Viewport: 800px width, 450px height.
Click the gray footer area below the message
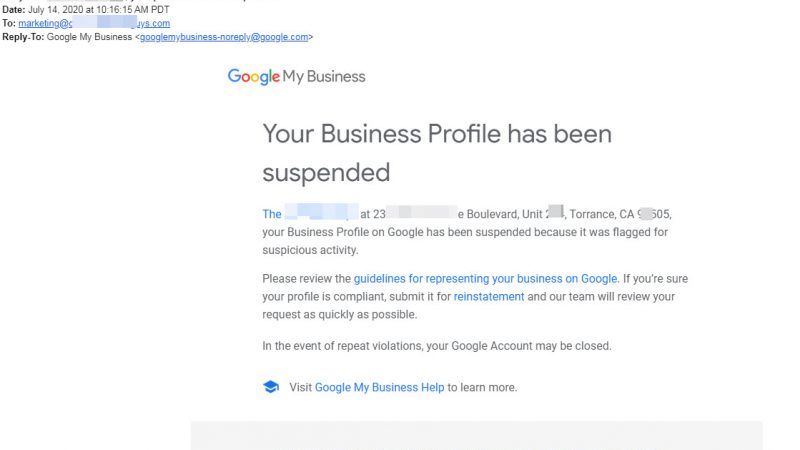476,435
